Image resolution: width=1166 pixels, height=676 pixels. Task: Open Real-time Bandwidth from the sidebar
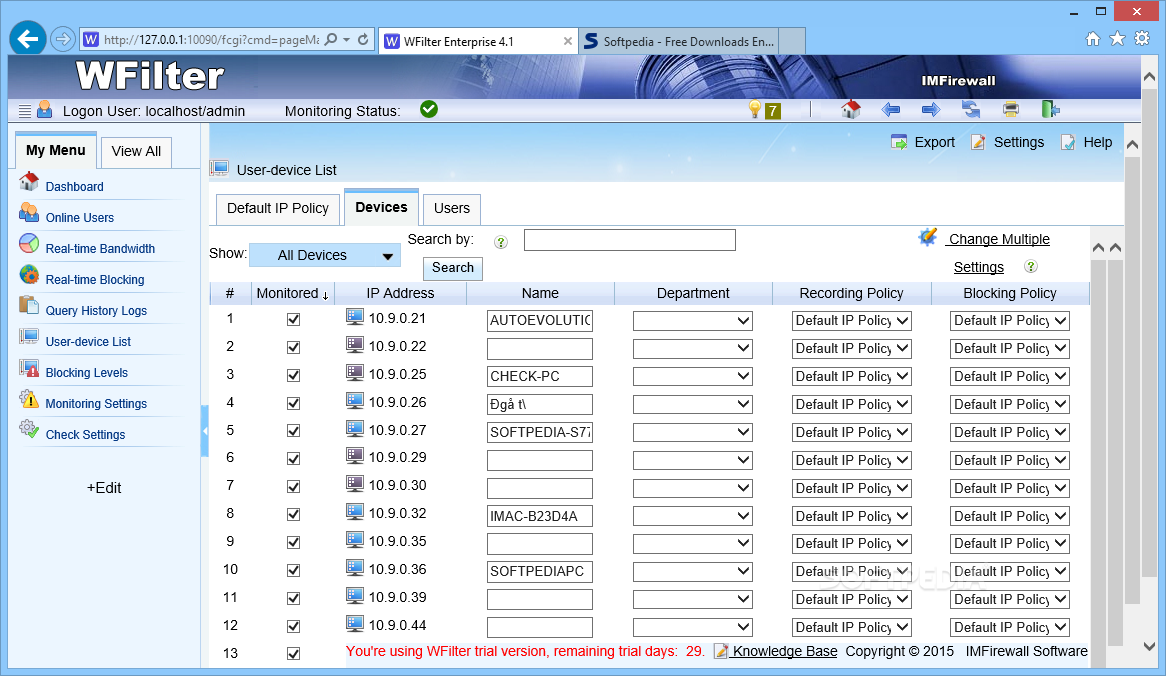(x=100, y=249)
